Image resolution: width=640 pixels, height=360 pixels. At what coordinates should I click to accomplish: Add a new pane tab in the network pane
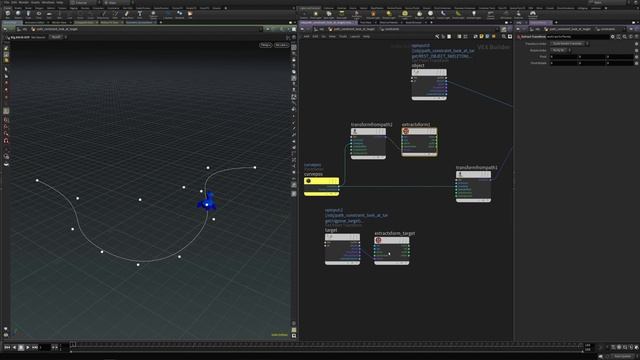(x=431, y=22)
